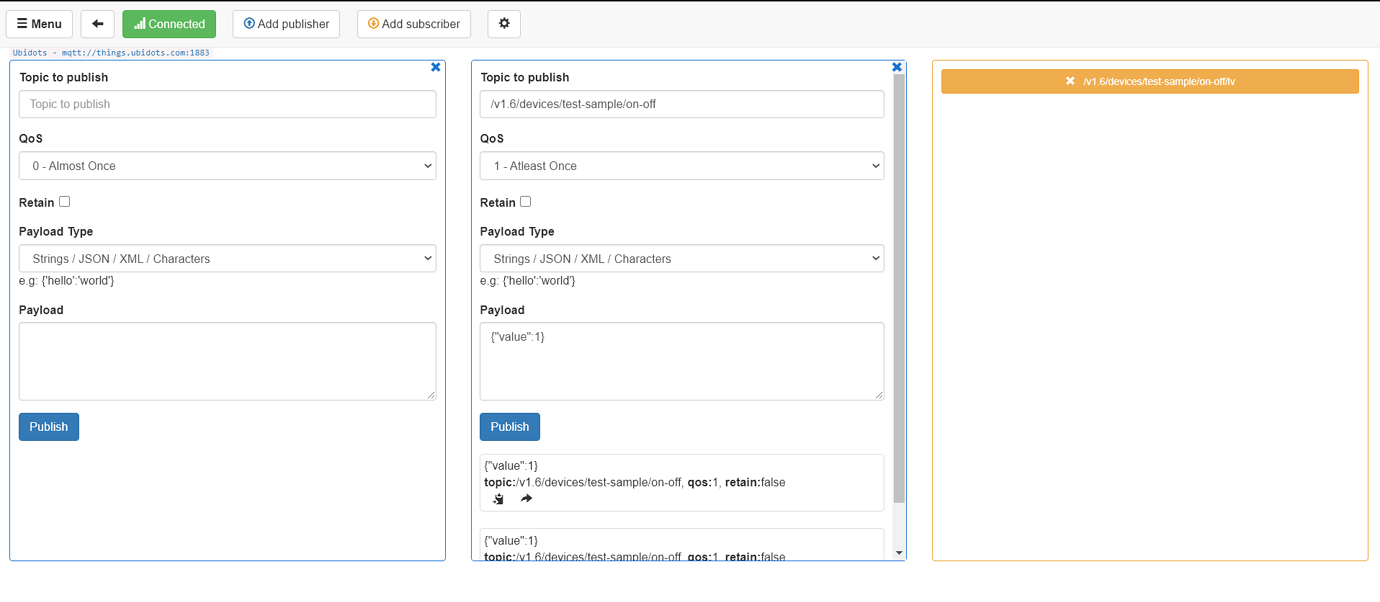Click the orange subscriber topic header bar
The width and height of the screenshot is (1380, 602).
tap(1149, 81)
